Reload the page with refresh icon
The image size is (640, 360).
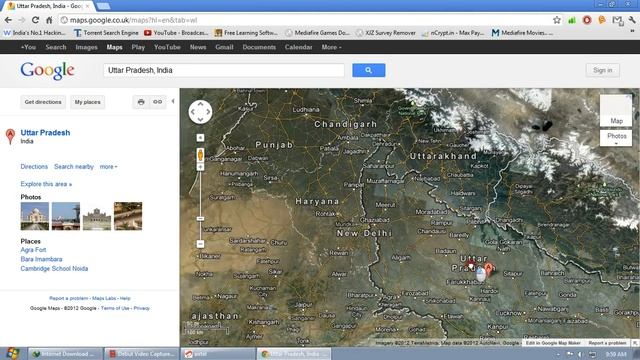(35, 20)
